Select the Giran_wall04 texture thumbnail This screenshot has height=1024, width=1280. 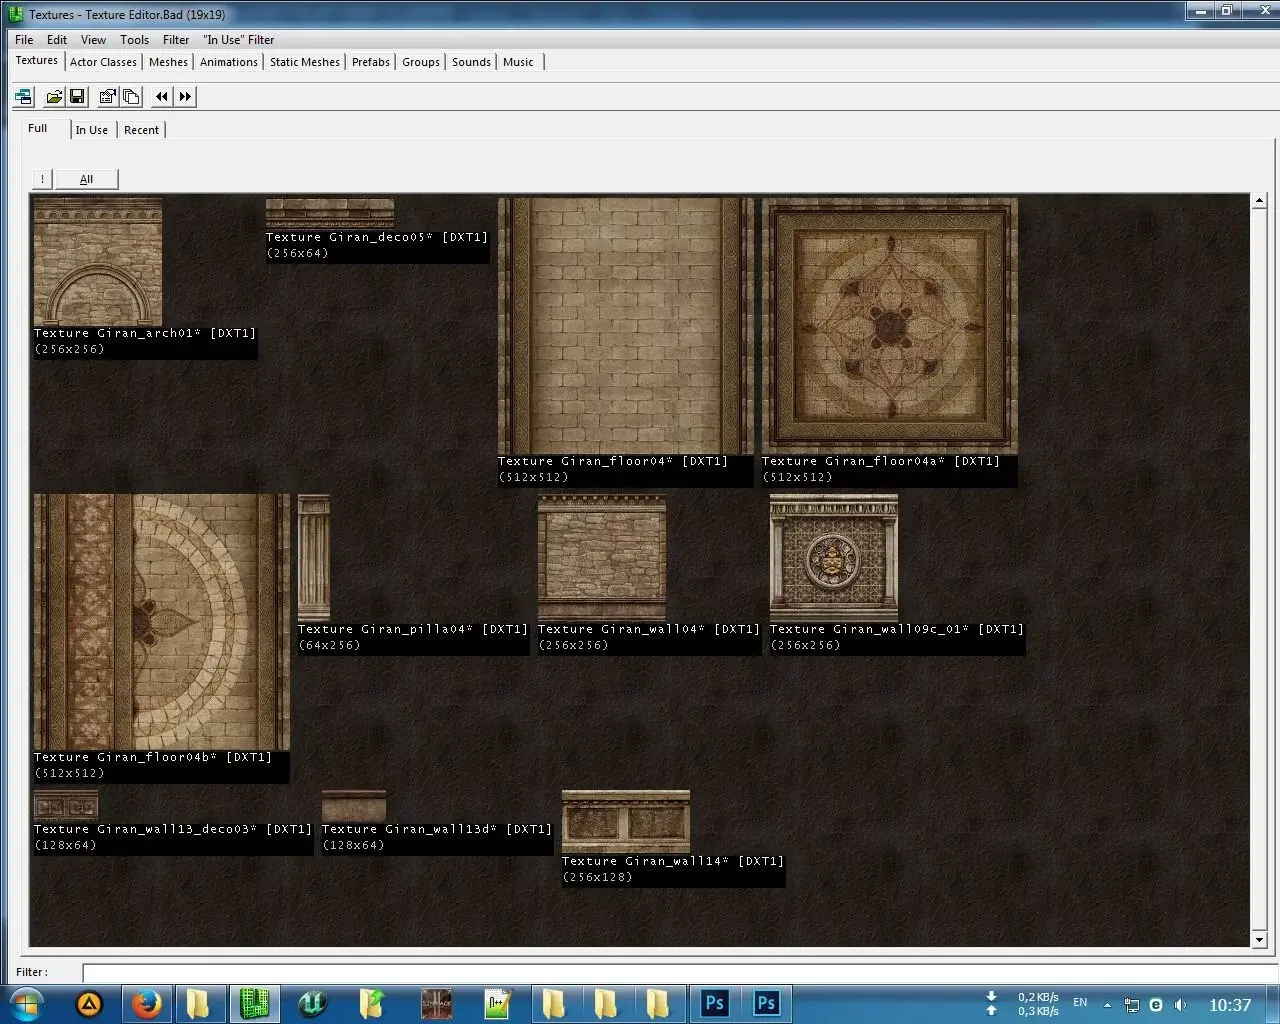point(602,558)
